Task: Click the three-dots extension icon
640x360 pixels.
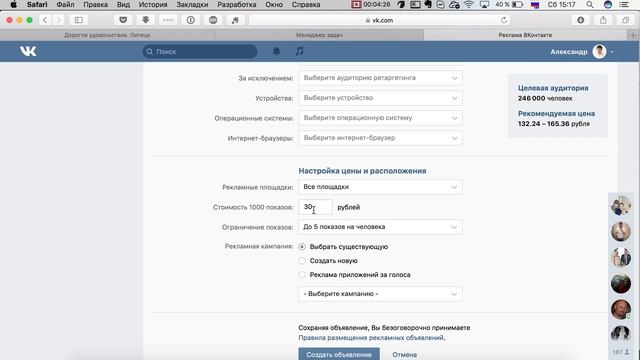Action: [x=168, y=20]
